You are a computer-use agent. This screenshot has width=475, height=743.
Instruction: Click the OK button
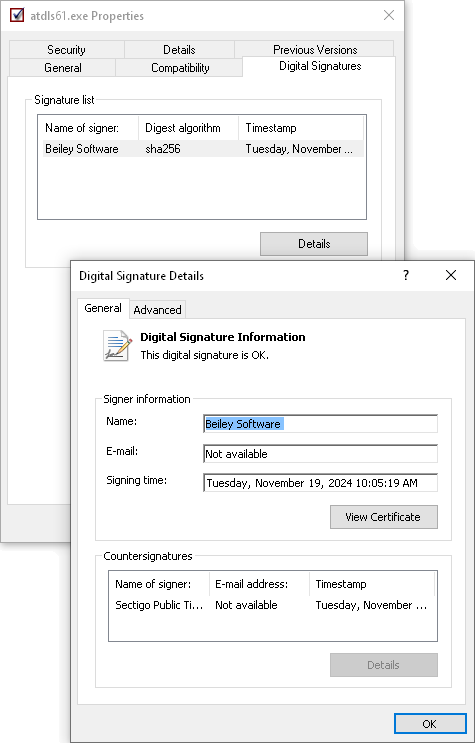pyautogui.click(x=429, y=724)
